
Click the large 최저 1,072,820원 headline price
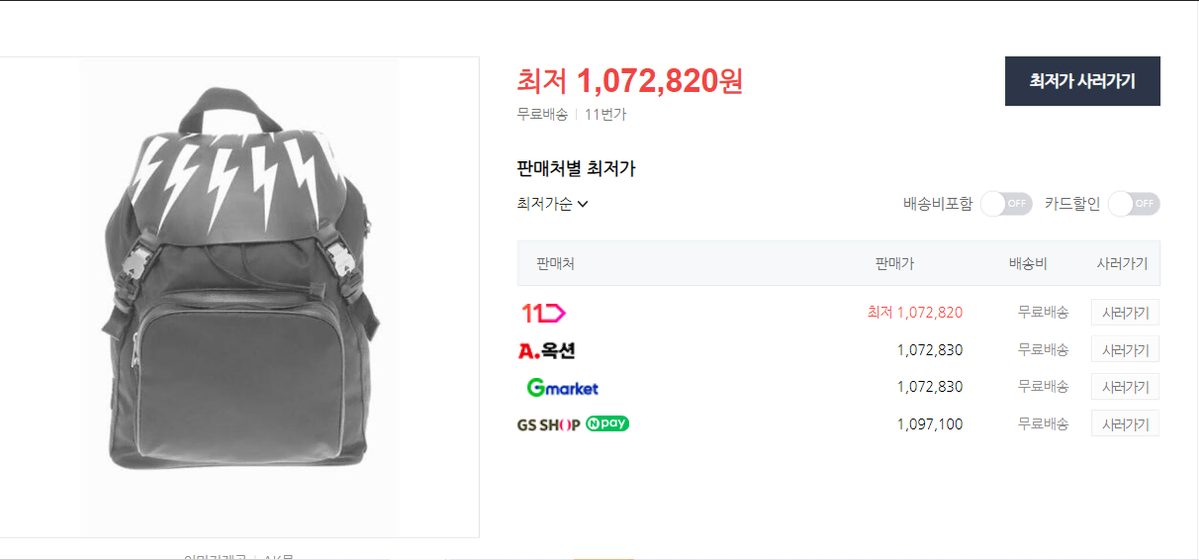click(629, 81)
